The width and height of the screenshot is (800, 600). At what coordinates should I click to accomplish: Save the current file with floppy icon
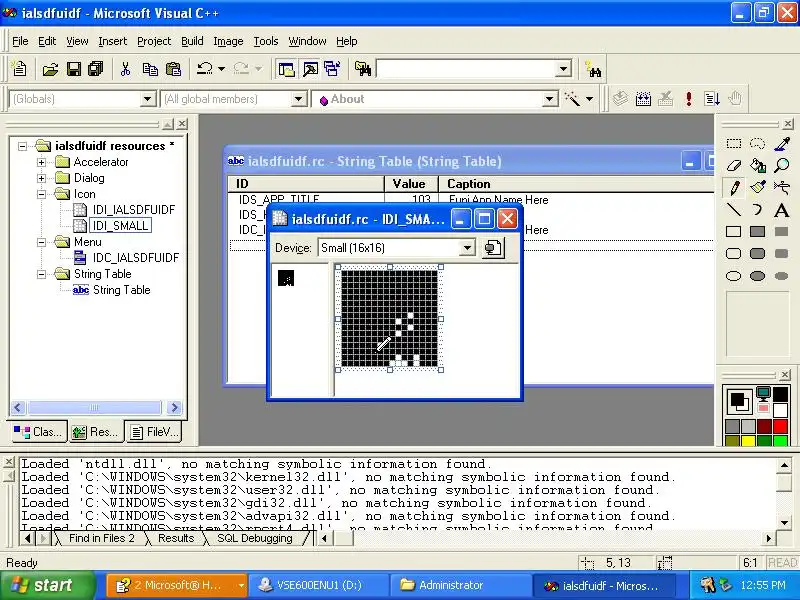[73, 69]
